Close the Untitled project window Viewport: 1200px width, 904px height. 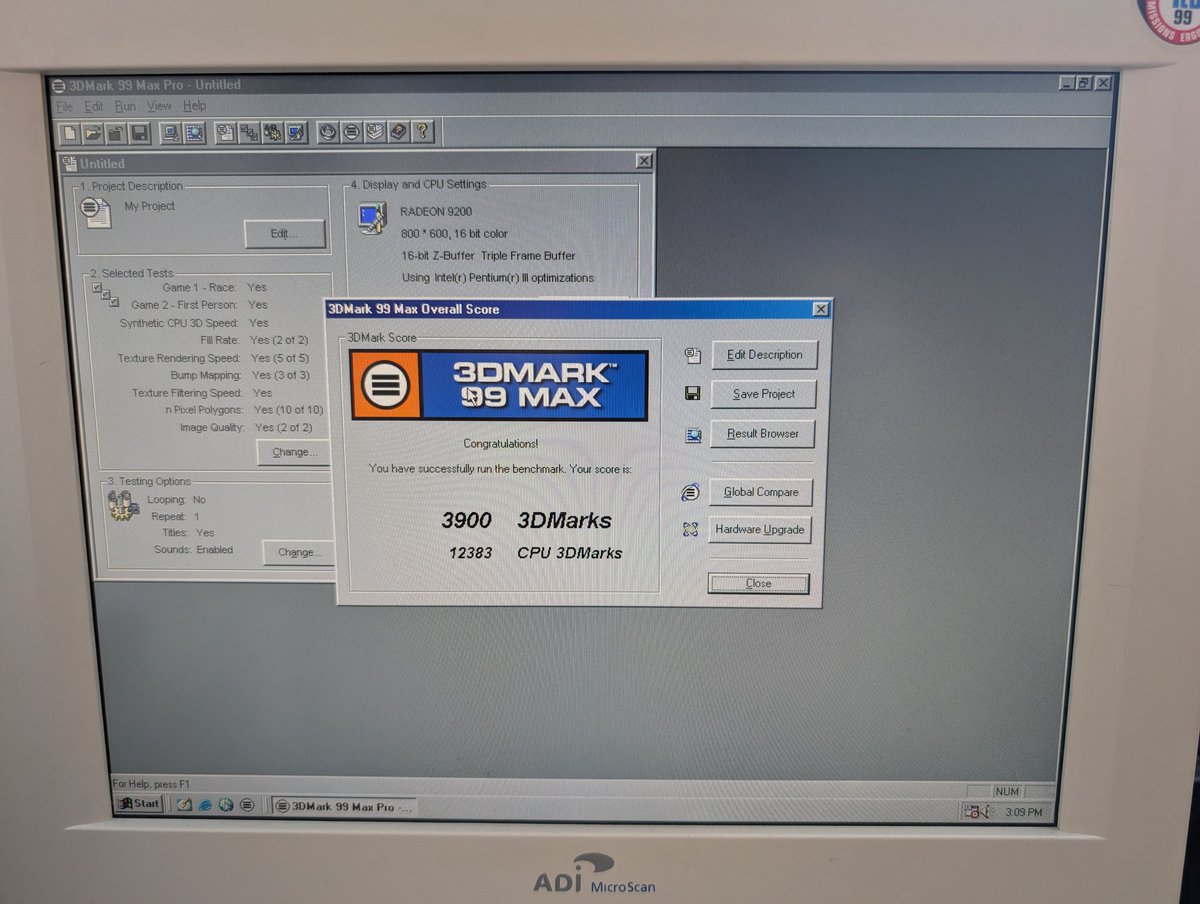643,162
